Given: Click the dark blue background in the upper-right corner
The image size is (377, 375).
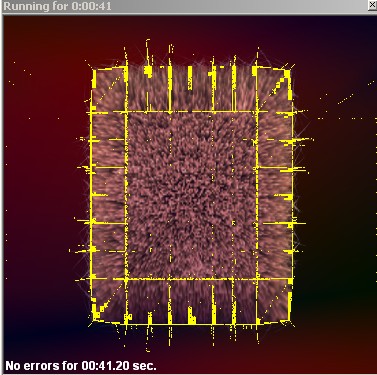Looking at the screenshot, I should click(347, 37).
